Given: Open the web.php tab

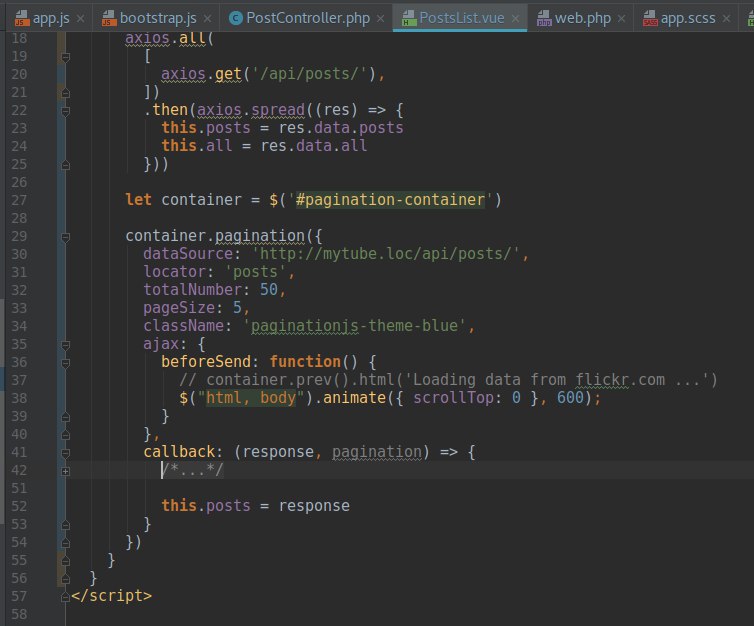Looking at the screenshot, I should (x=582, y=18).
